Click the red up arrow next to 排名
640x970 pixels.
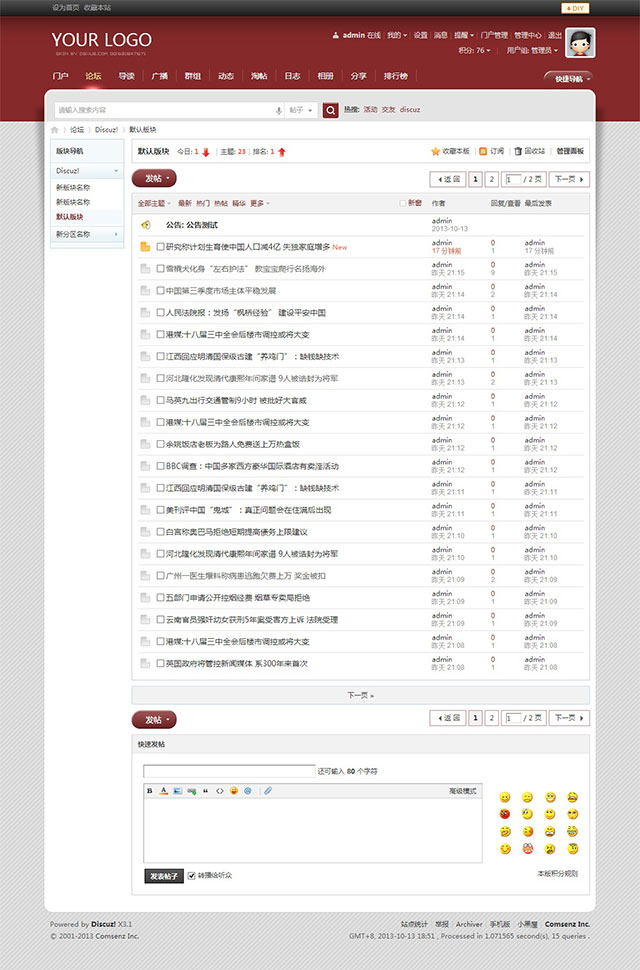pos(282,152)
